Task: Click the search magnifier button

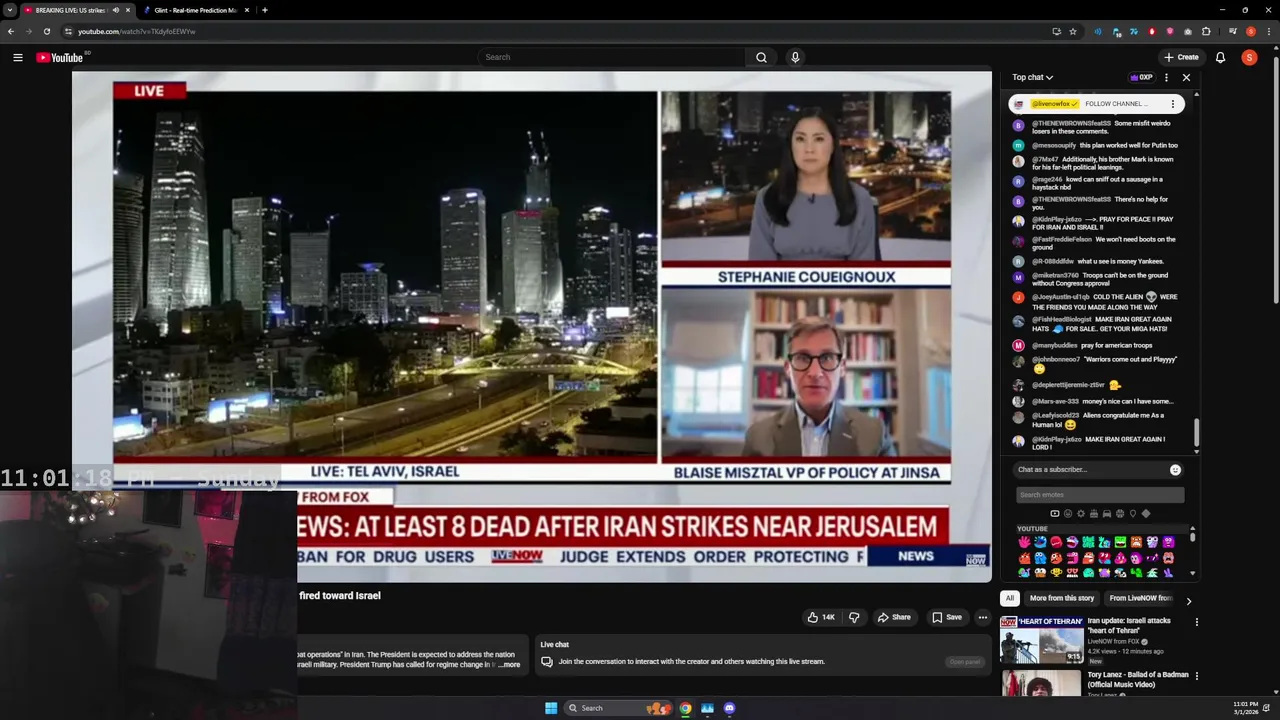Action: [761, 57]
